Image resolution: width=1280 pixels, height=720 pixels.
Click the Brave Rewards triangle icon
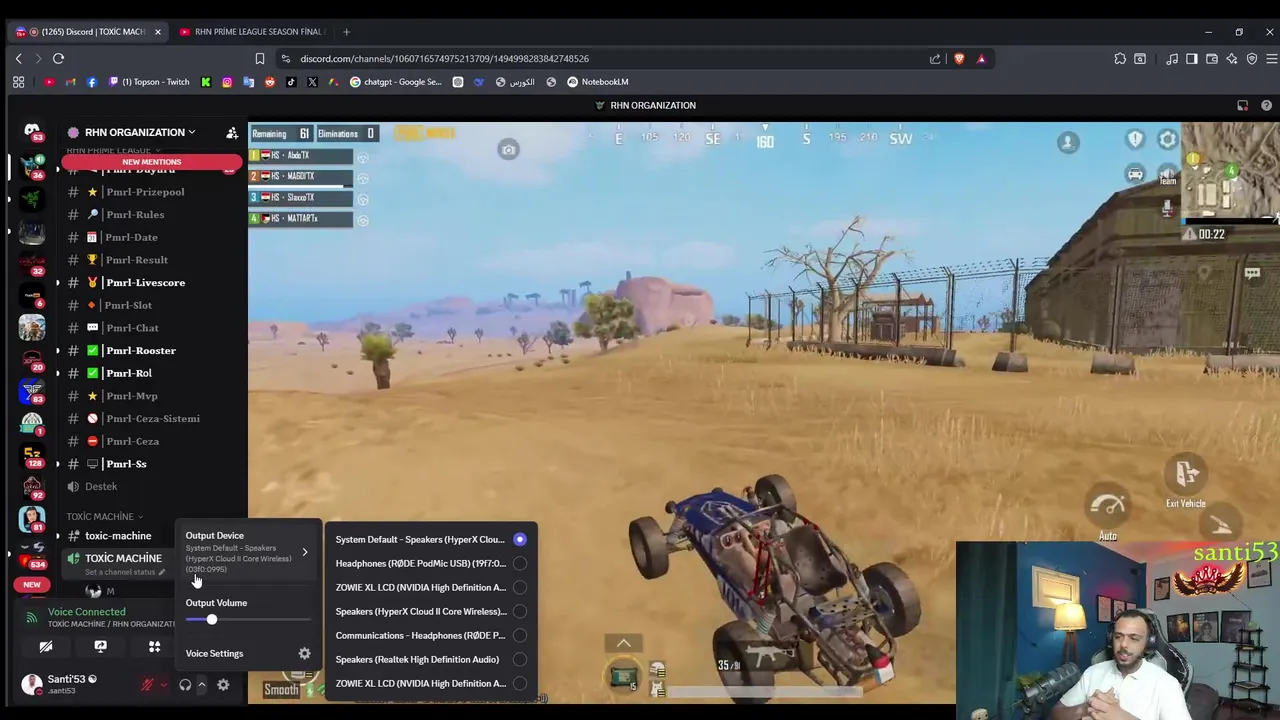pyautogui.click(x=981, y=59)
